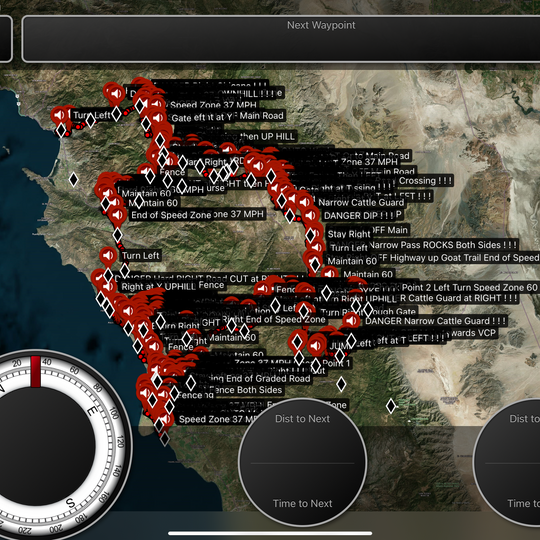Tap the speaker pin left of "JUMP" label
Image resolution: width=540 pixels, height=540 pixels.
[x=316, y=345]
